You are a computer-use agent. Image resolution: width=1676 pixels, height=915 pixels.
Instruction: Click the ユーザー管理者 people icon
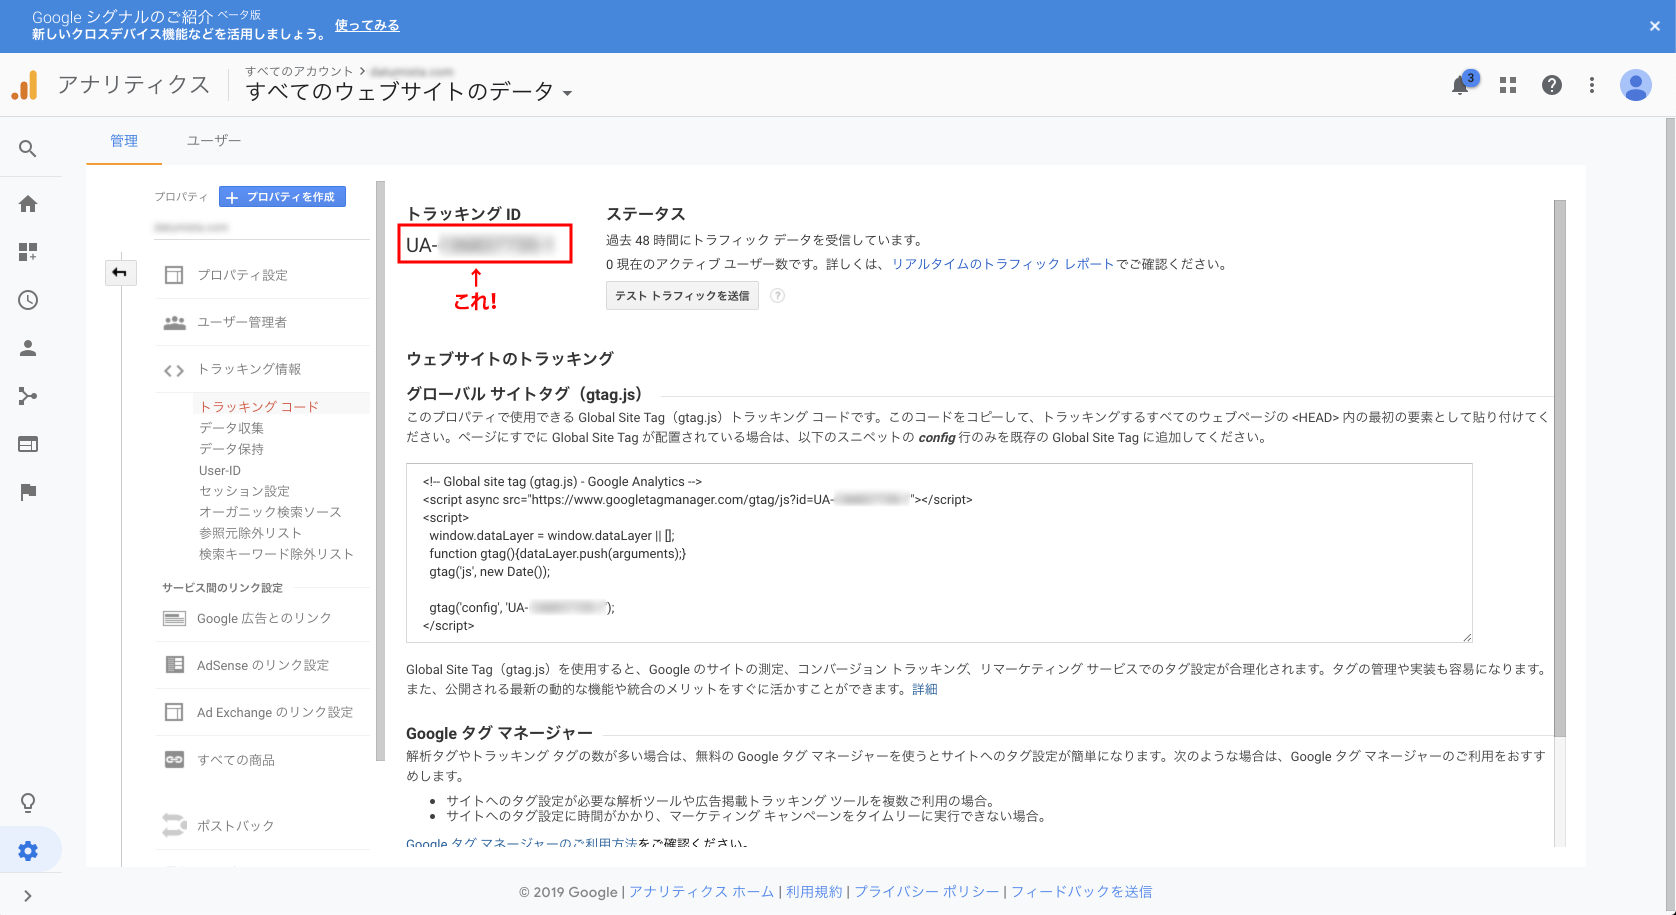(x=174, y=322)
